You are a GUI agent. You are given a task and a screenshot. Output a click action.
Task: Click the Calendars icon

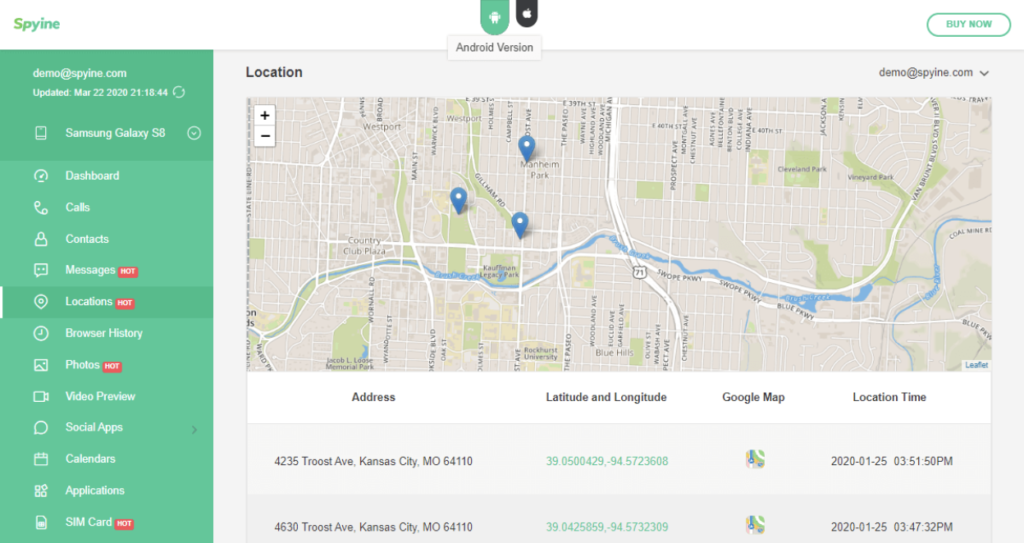click(x=40, y=459)
